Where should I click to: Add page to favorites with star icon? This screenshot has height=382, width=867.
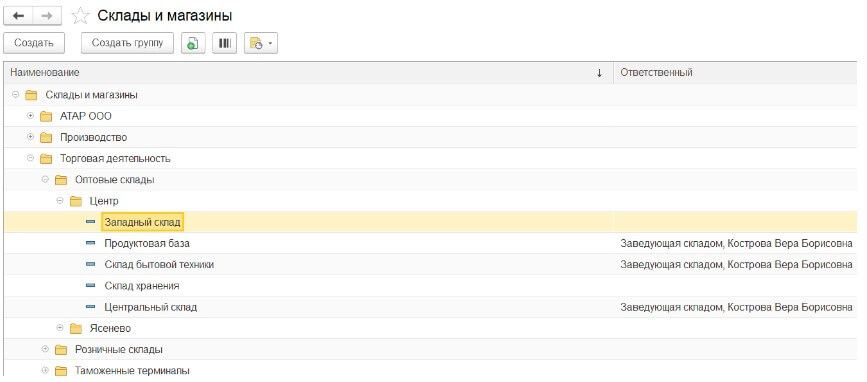[81, 16]
